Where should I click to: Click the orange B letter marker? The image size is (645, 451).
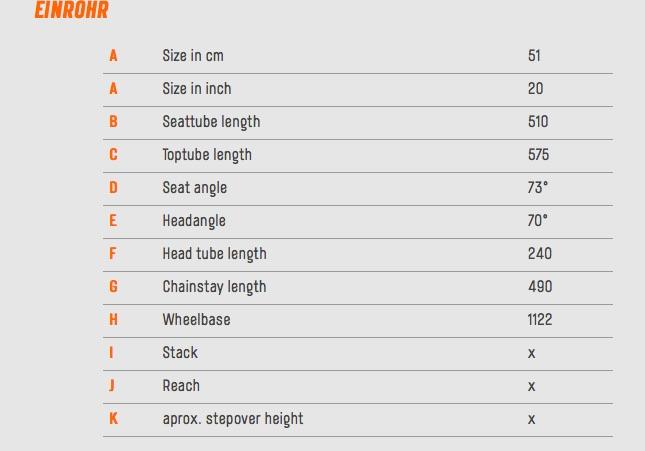tap(114, 121)
